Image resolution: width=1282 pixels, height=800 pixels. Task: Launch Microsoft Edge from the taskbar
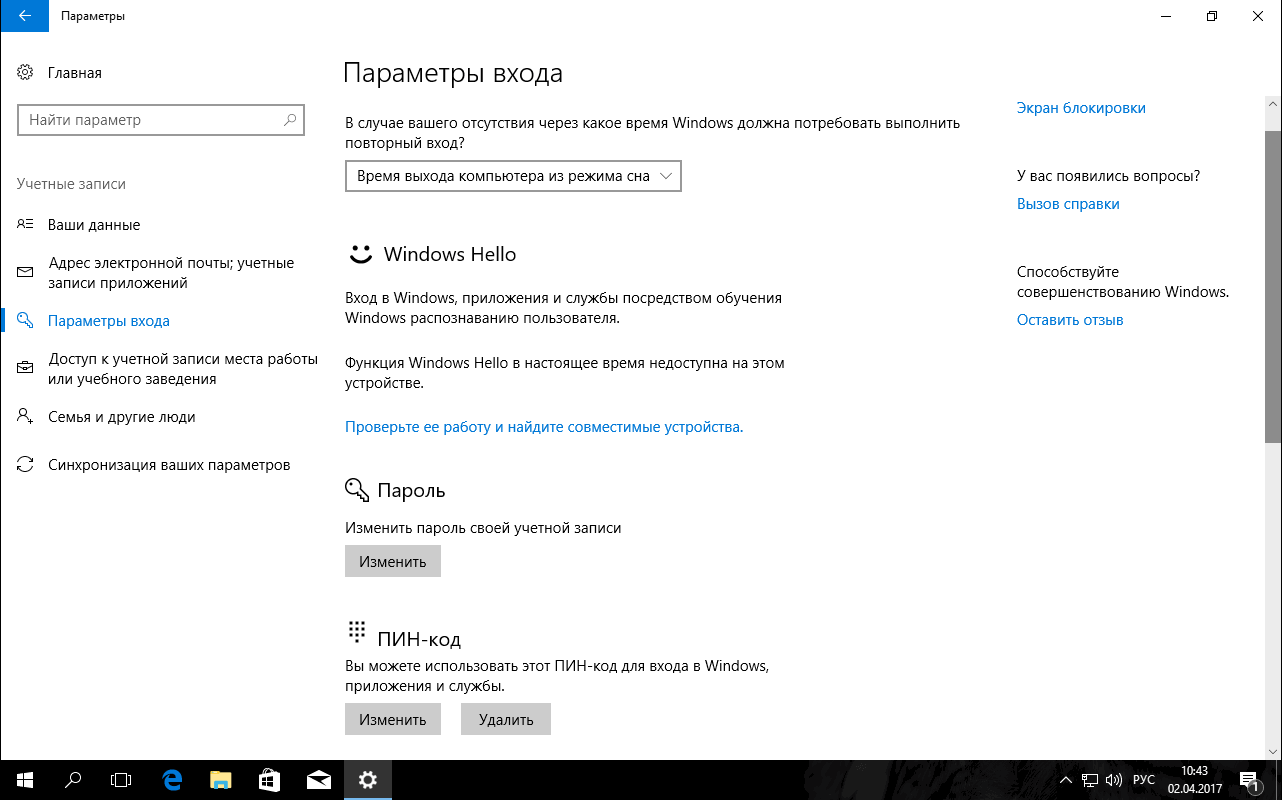tap(172, 780)
